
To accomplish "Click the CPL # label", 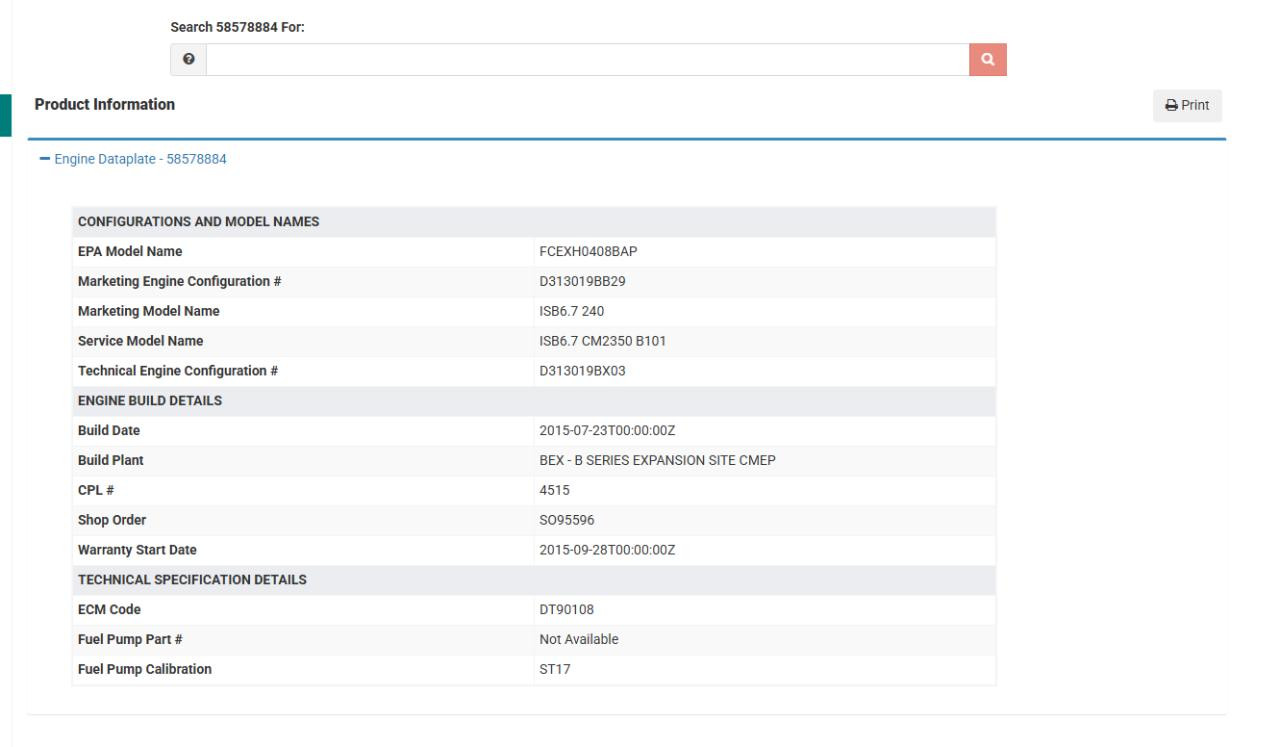I will pos(94,491).
